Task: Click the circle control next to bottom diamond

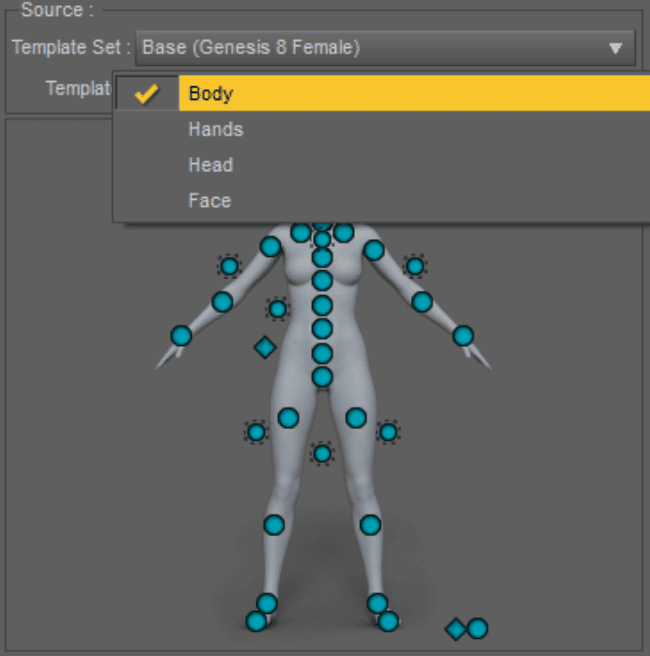Action: coord(477,628)
